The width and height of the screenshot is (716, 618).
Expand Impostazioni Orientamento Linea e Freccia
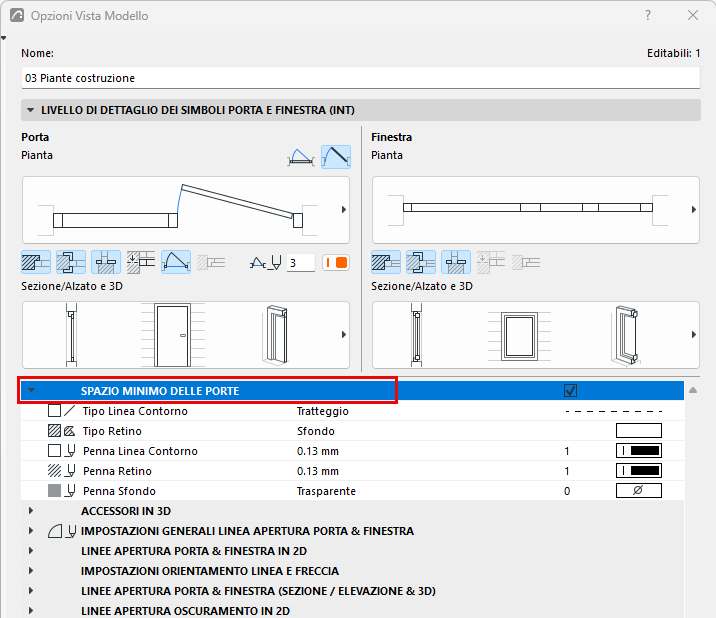click(x=31, y=571)
